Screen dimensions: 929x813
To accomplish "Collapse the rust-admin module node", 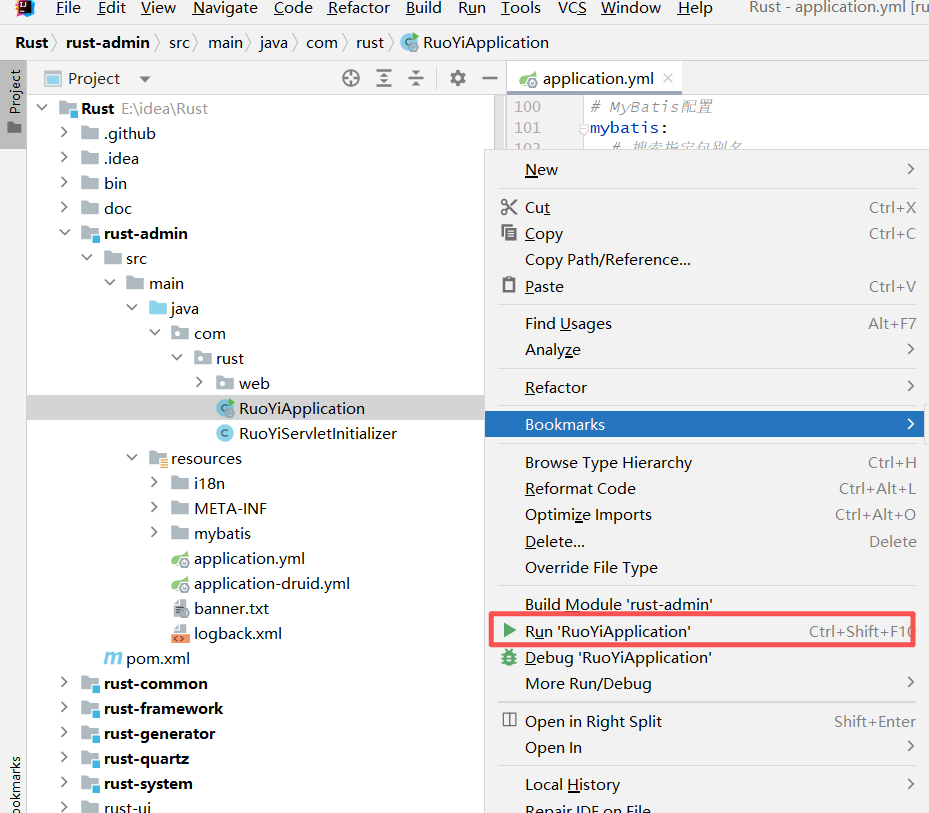I will (x=64, y=233).
